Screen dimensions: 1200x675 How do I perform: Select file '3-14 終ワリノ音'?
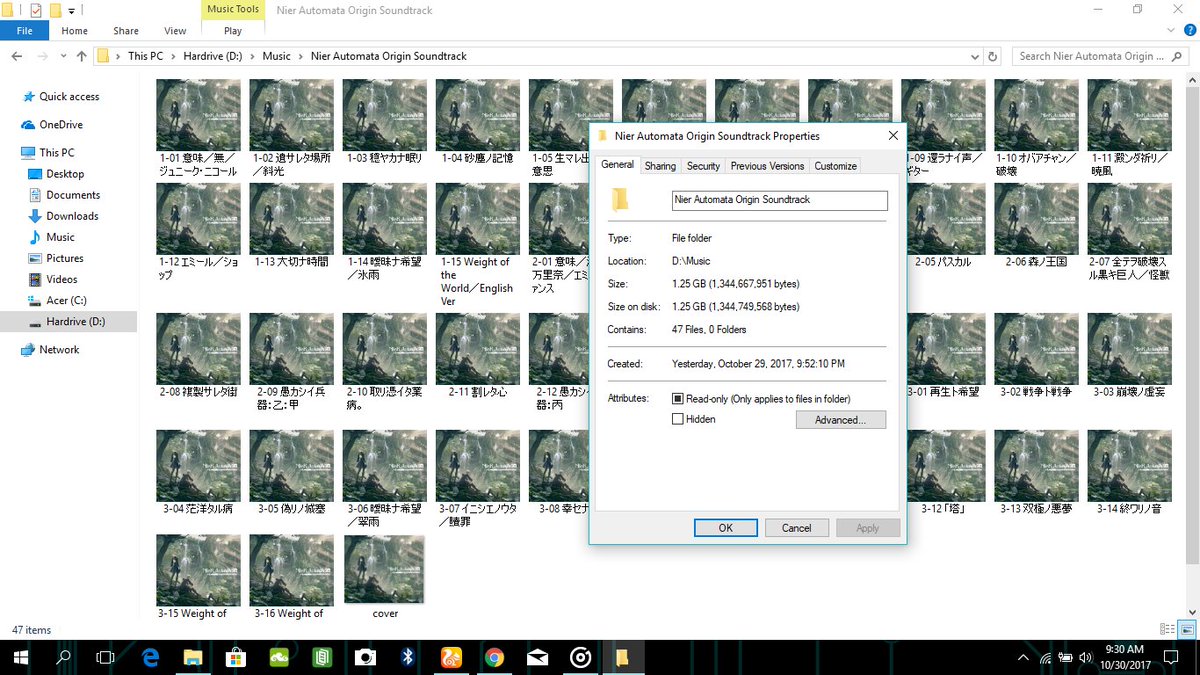coord(1128,473)
